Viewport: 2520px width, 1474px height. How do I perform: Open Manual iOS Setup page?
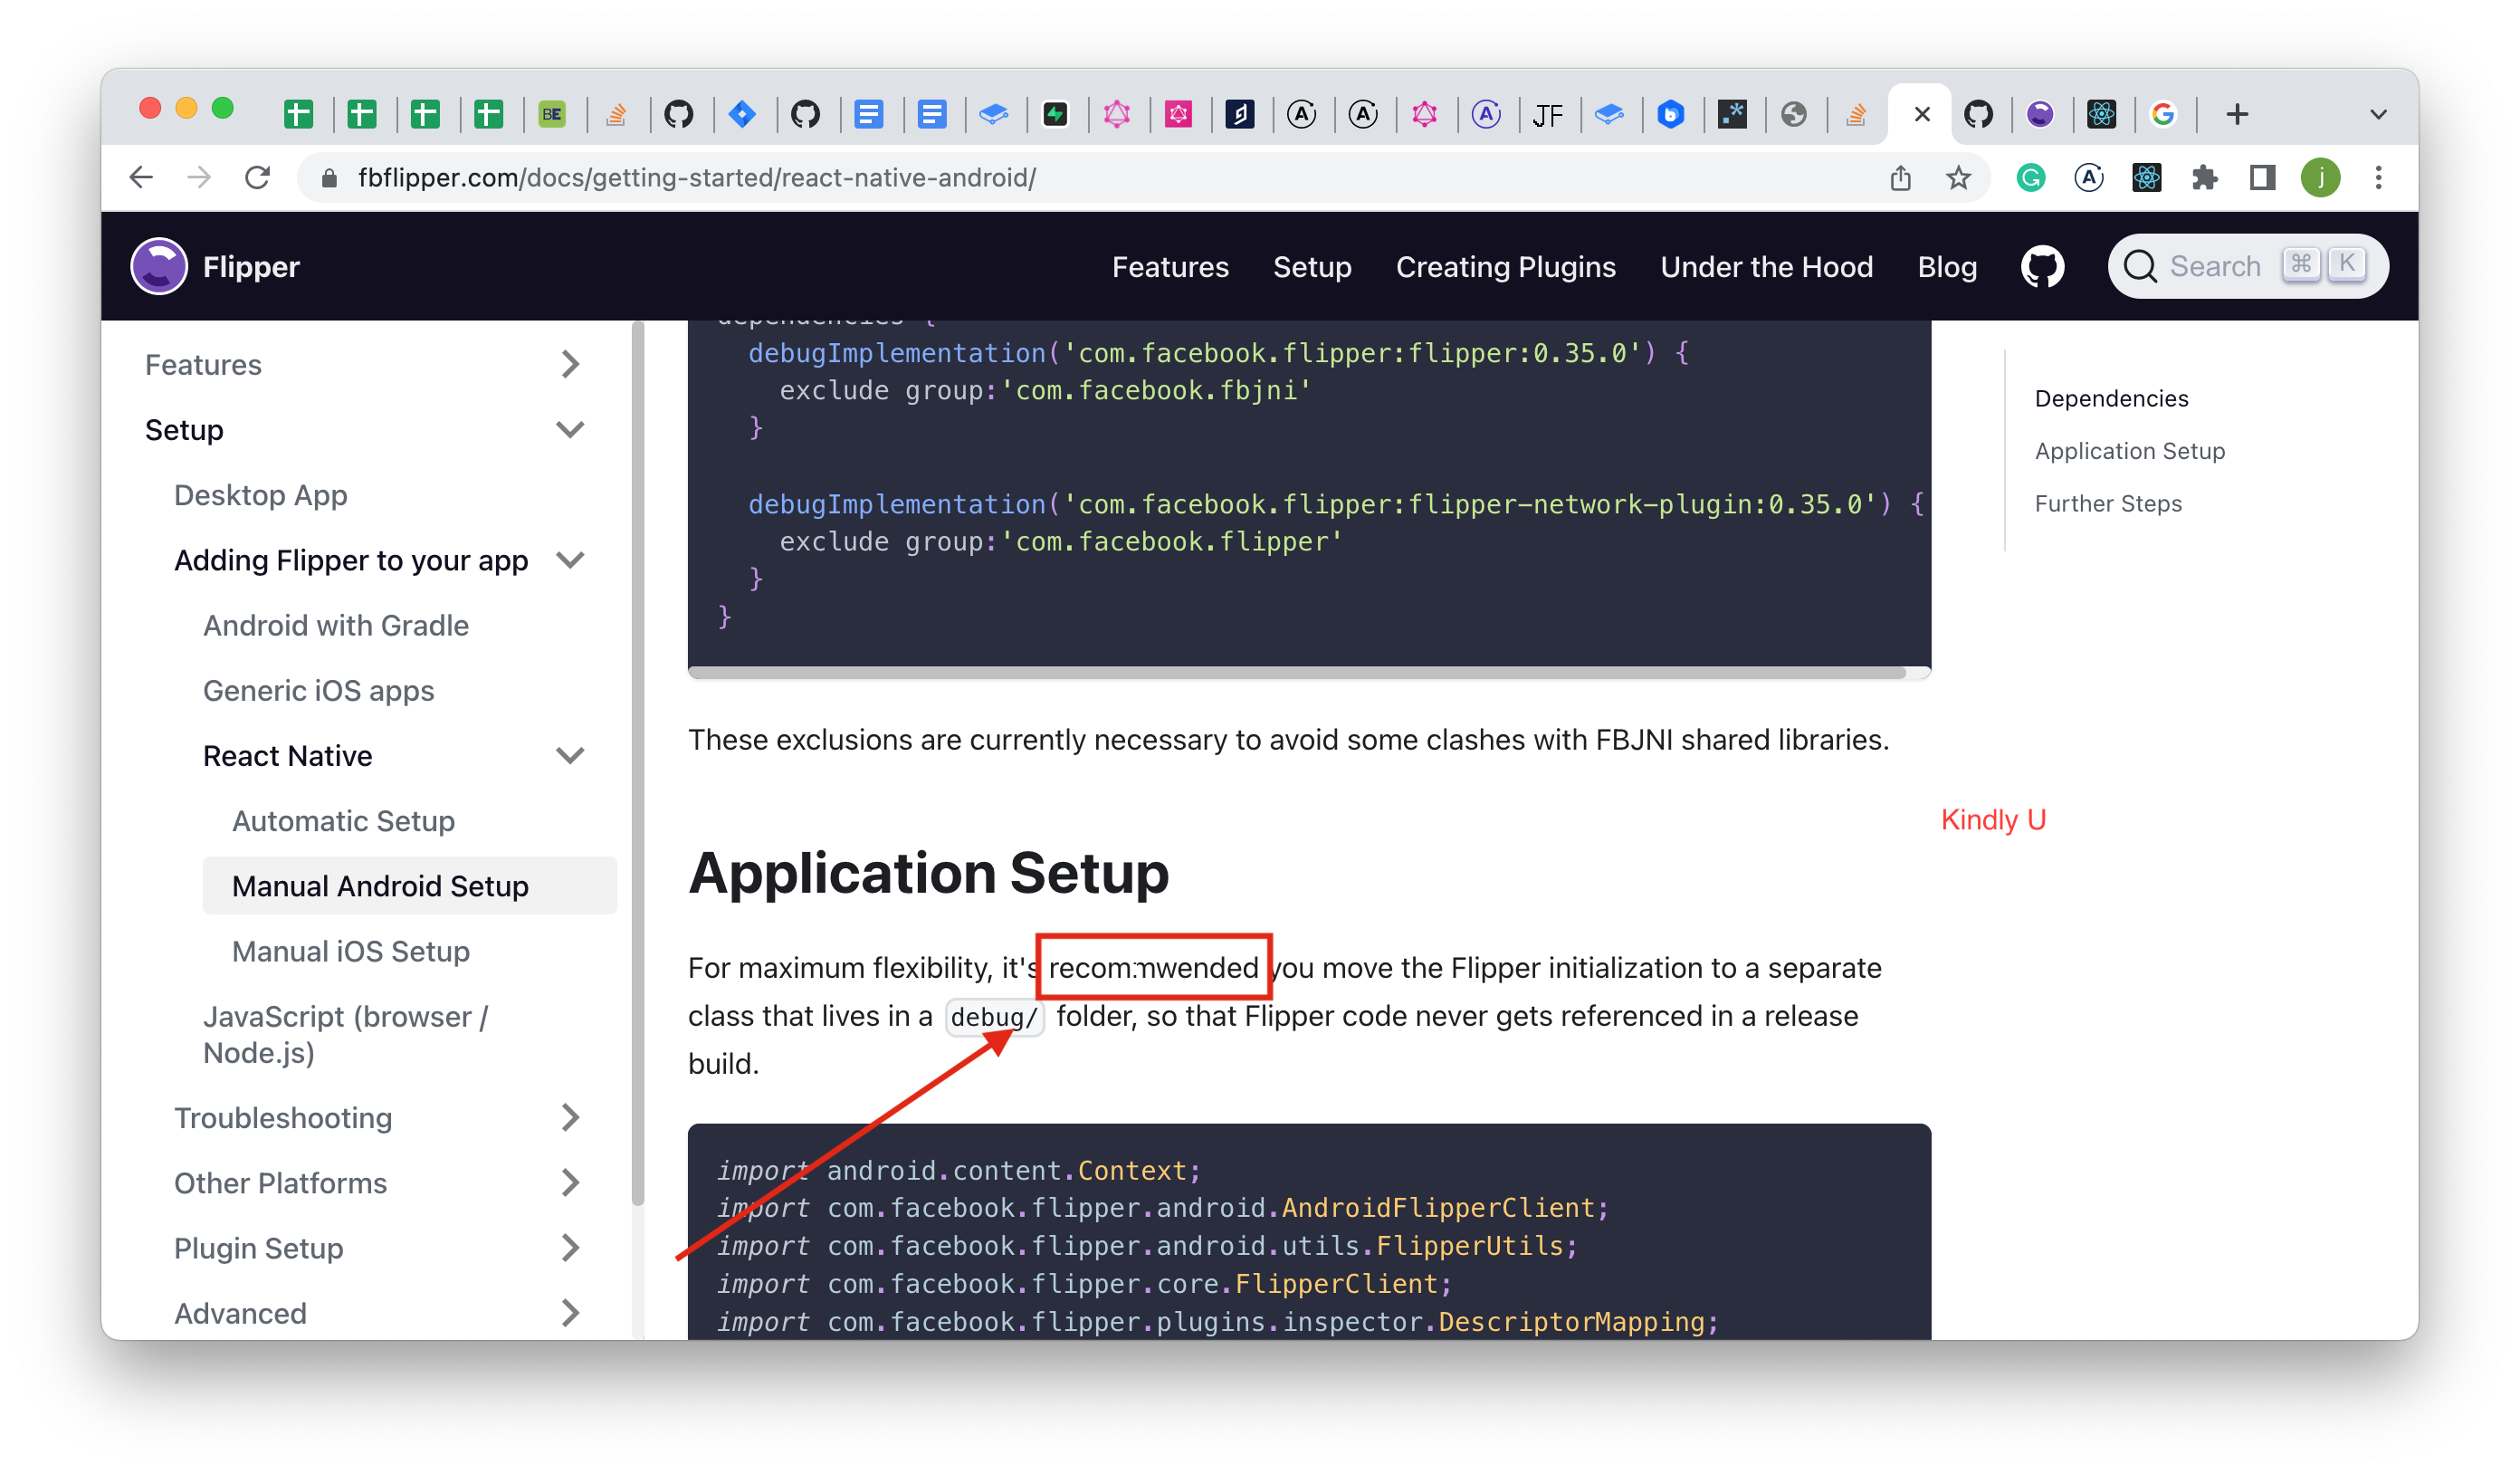tap(350, 950)
